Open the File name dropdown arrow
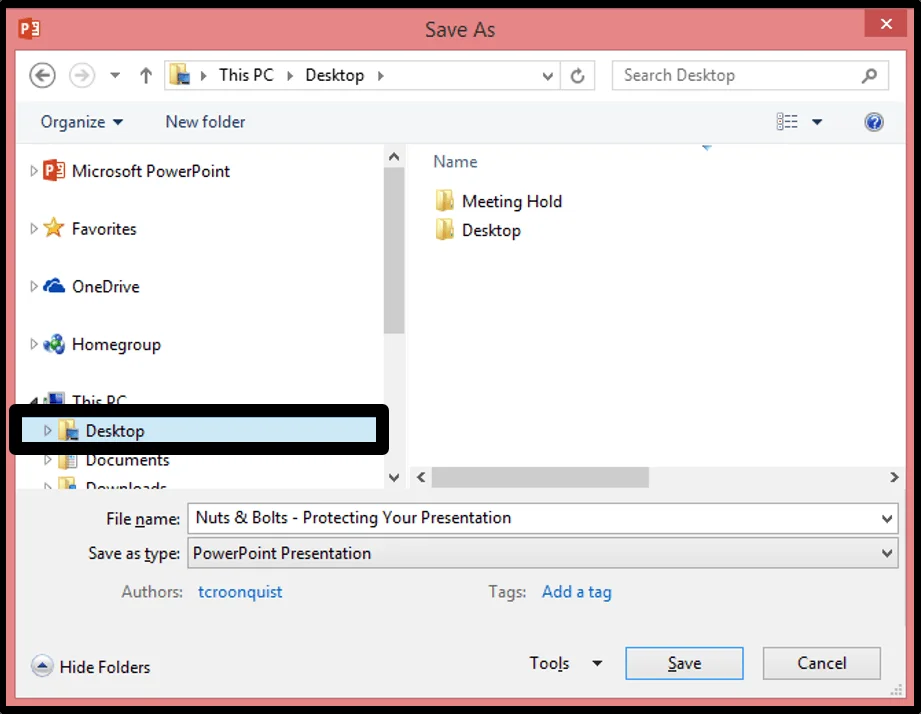921x714 pixels. (x=887, y=518)
